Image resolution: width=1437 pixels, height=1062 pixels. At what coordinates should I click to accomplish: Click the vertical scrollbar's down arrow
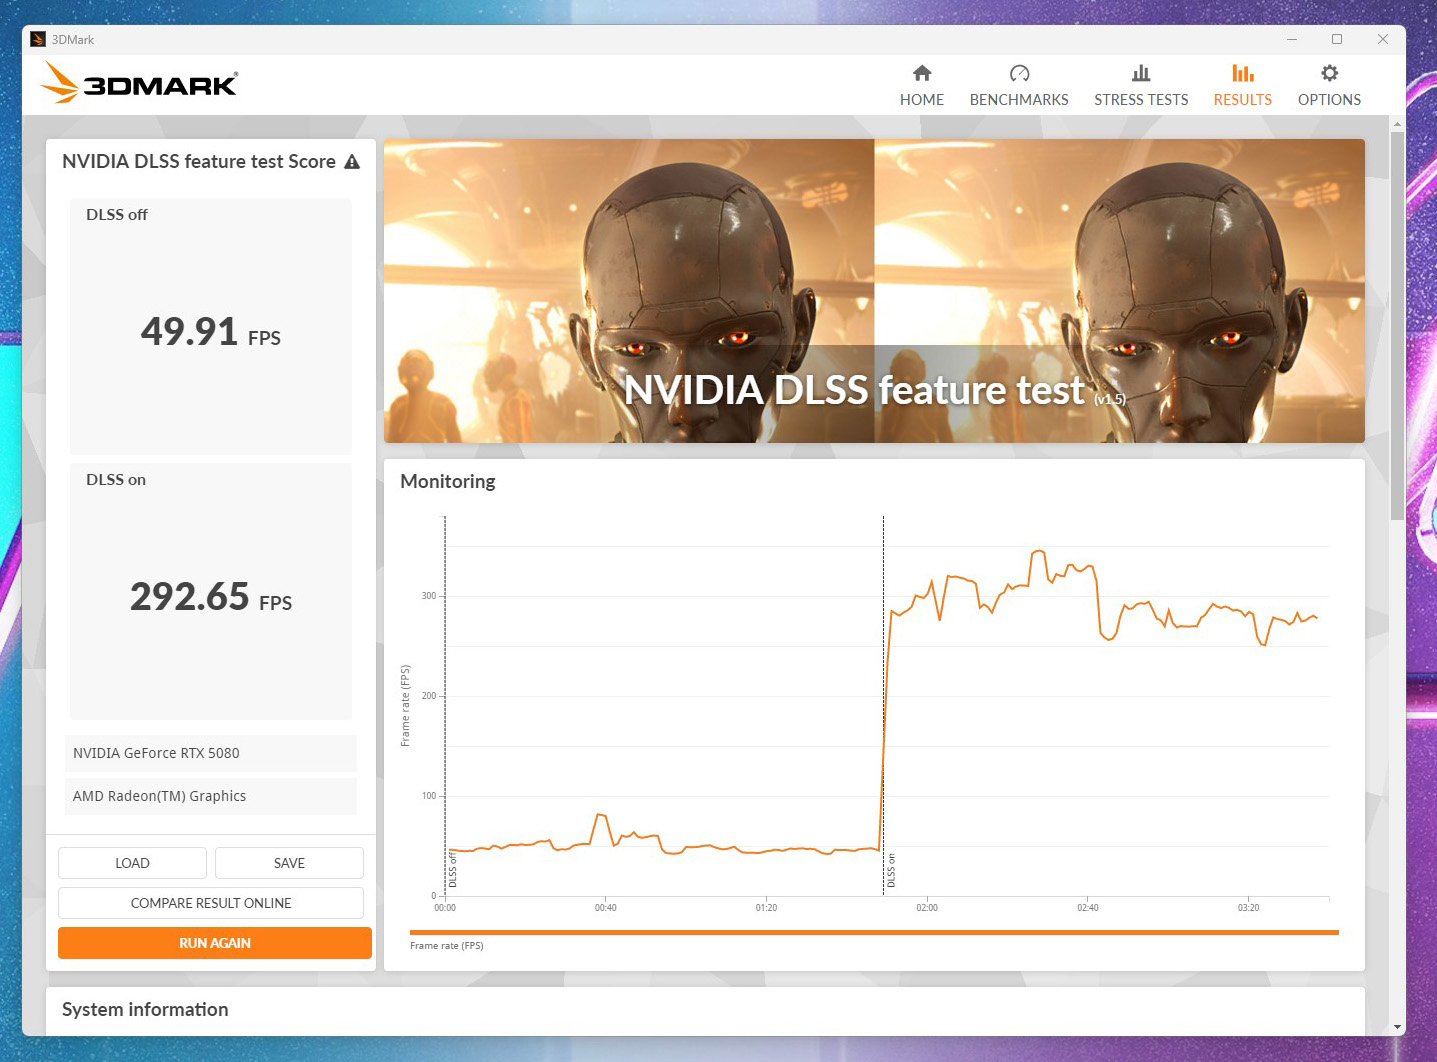[x=1397, y=1027]
